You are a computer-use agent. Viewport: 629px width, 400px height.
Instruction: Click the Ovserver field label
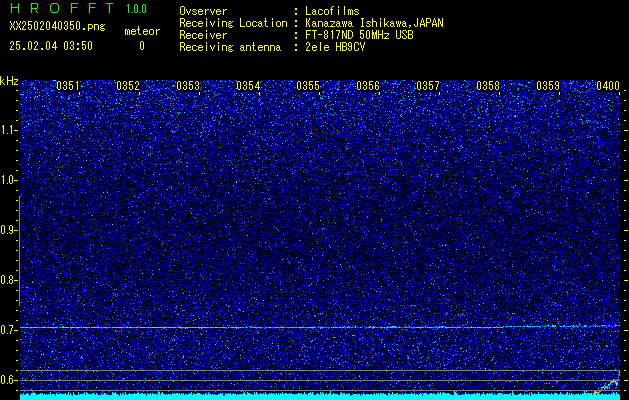pyautogui.click(x=203, y=11)
